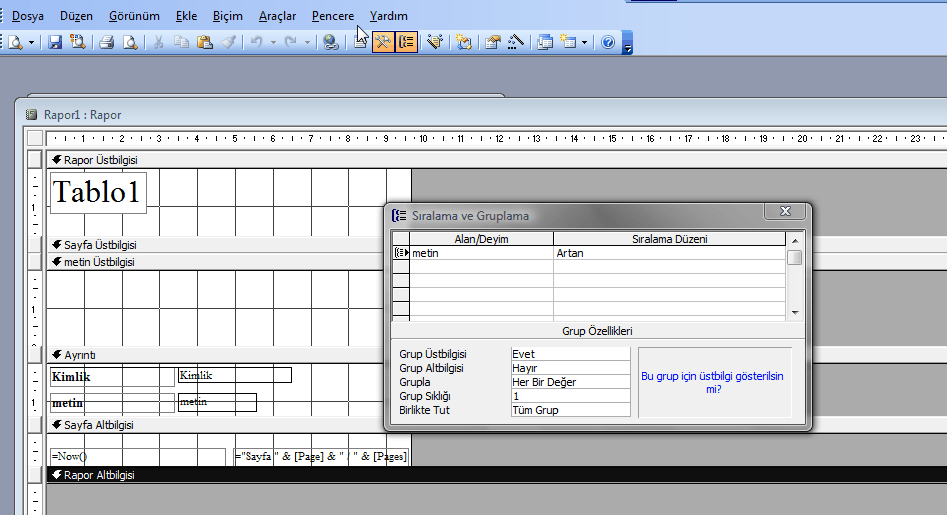This screenshot has width=947, height=515.
Task: Open the Toolbar Options arrow at toolbar end
Action: point(628,46)
